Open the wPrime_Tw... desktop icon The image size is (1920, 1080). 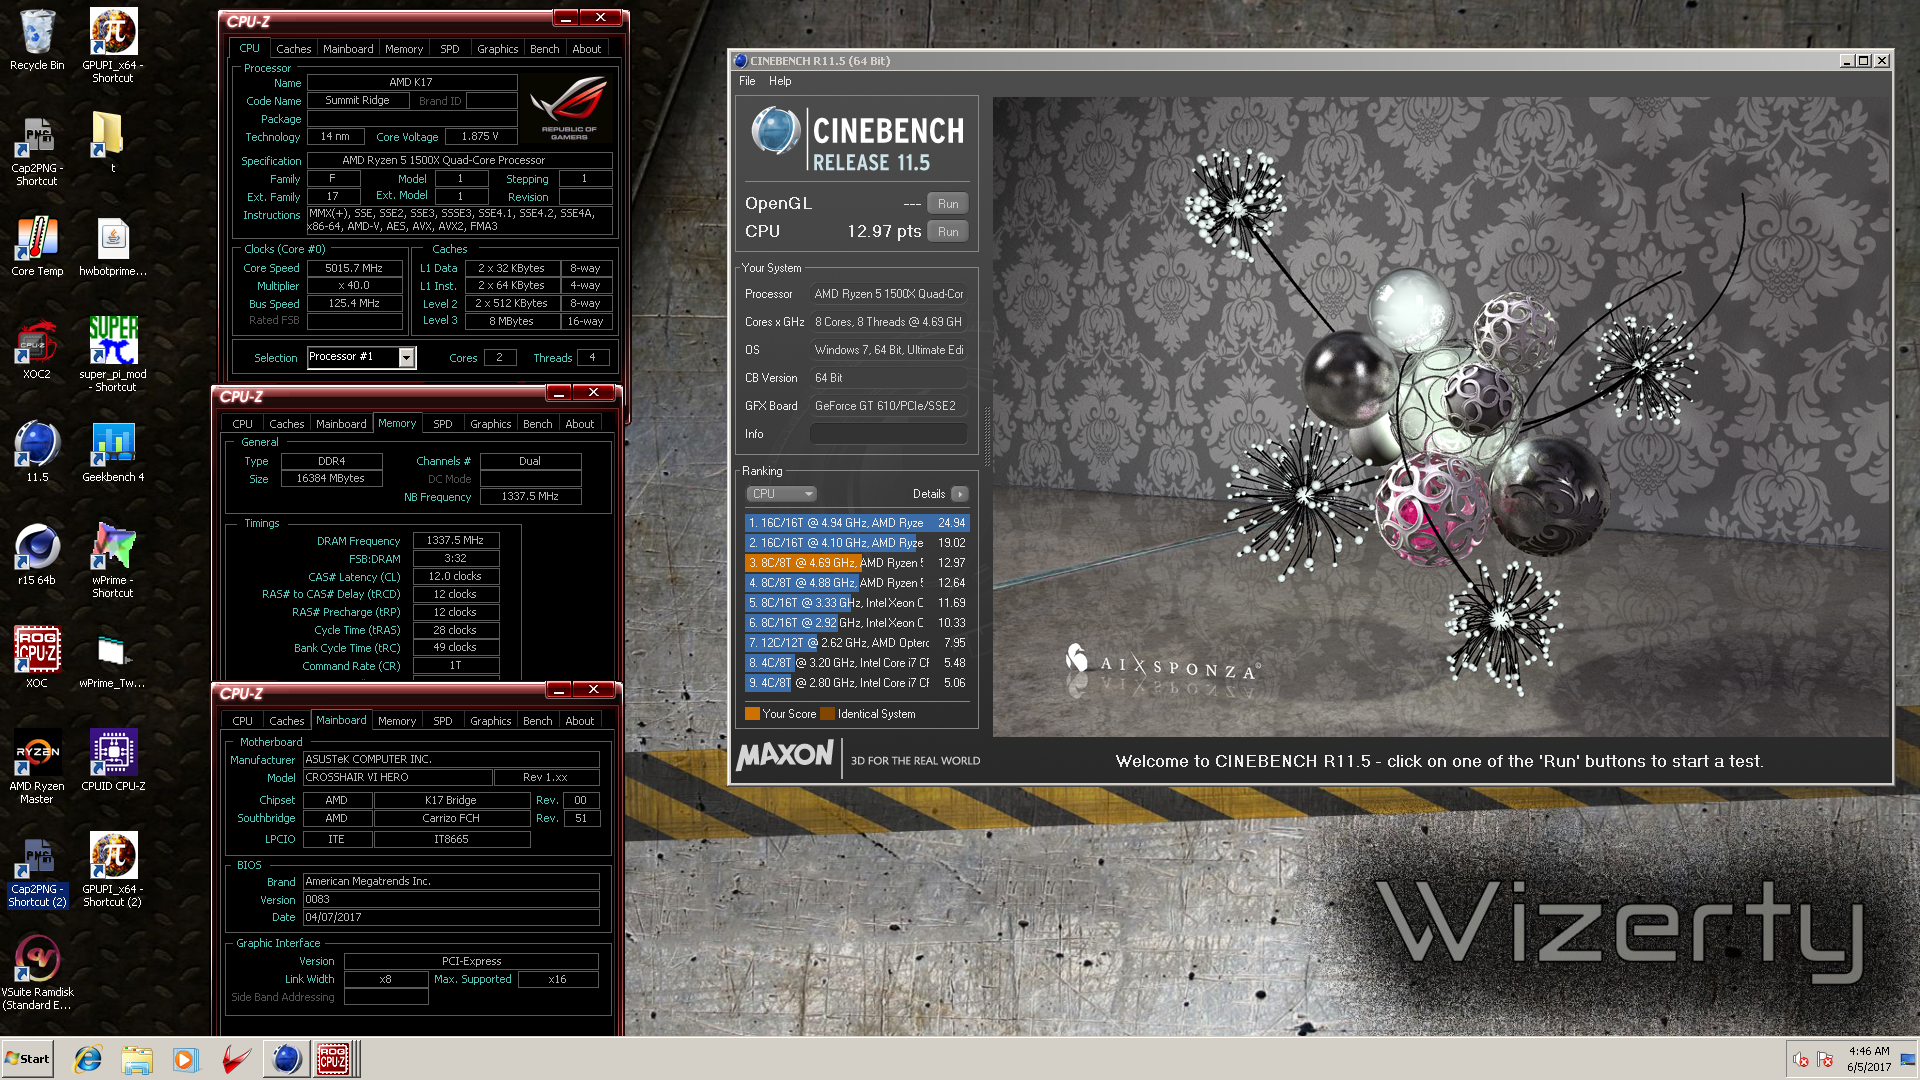click(x=113, y=658)
